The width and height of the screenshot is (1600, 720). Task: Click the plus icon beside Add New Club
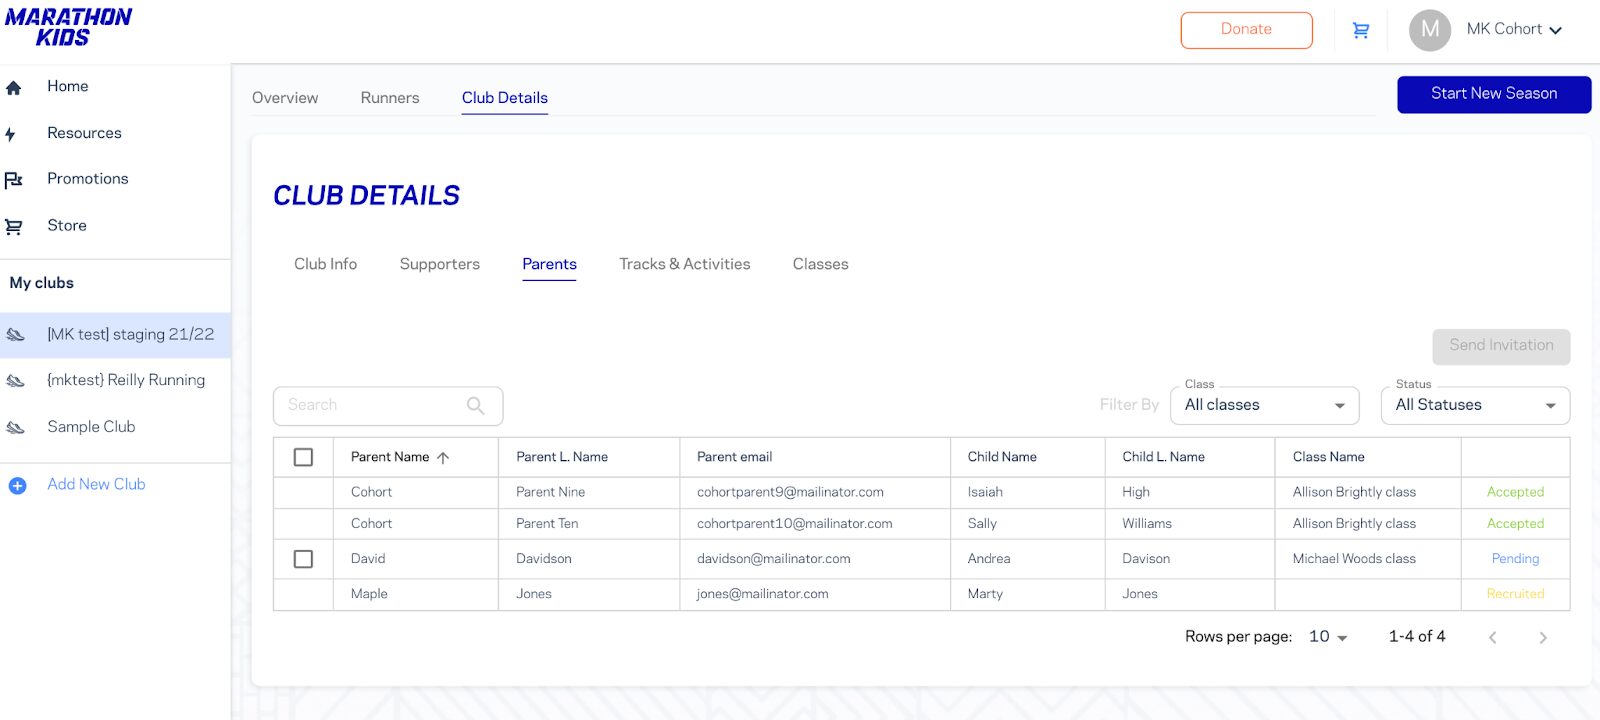point(17,485)
